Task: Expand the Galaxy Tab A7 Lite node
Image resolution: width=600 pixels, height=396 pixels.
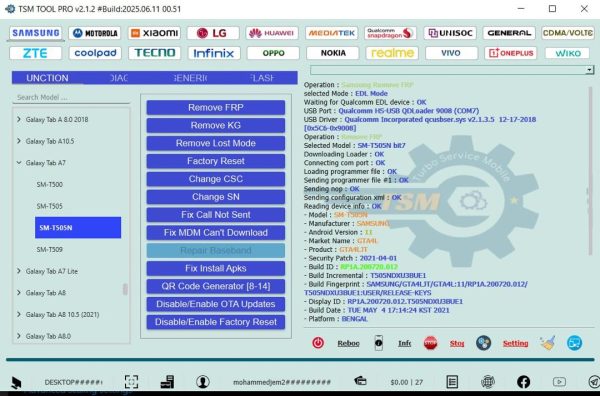Action: coord(19,271)
